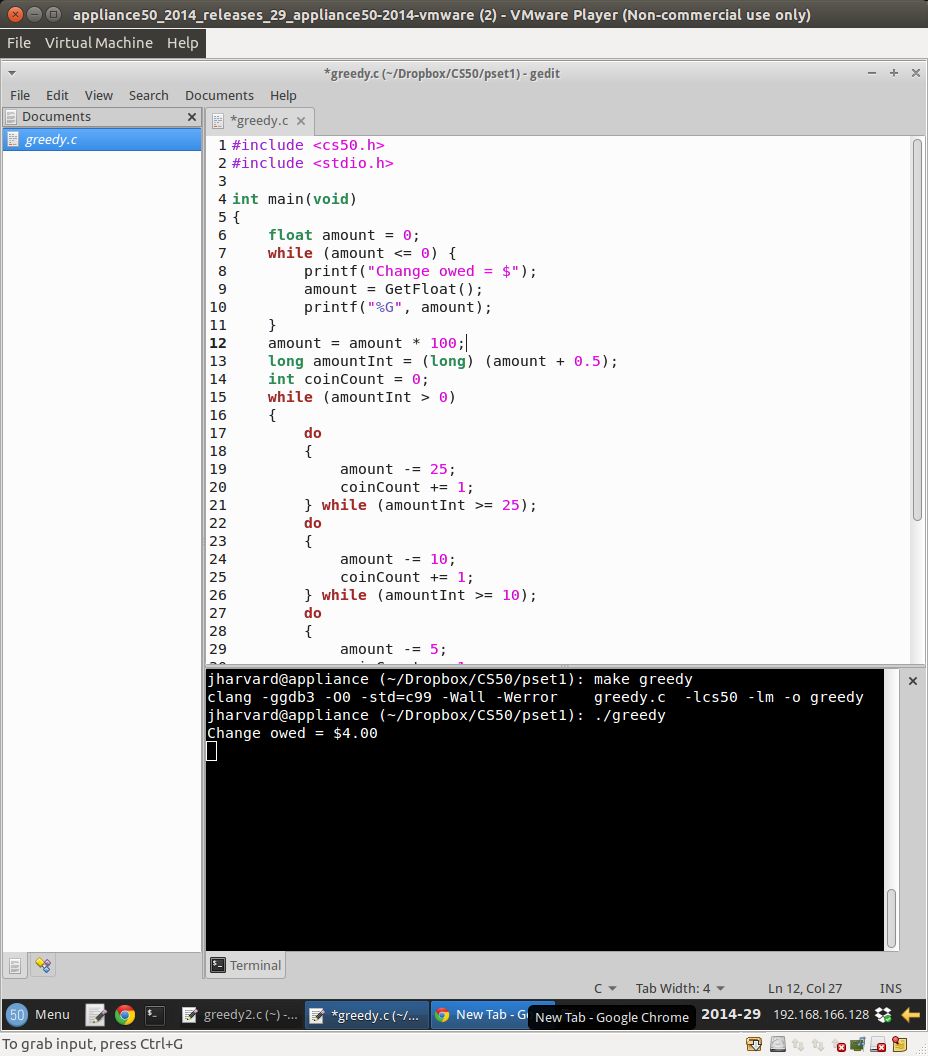This screenshot has width=928, height=1056.
Task: Maximize the gedit window with plus button
Action: click(x=894, y=73)
